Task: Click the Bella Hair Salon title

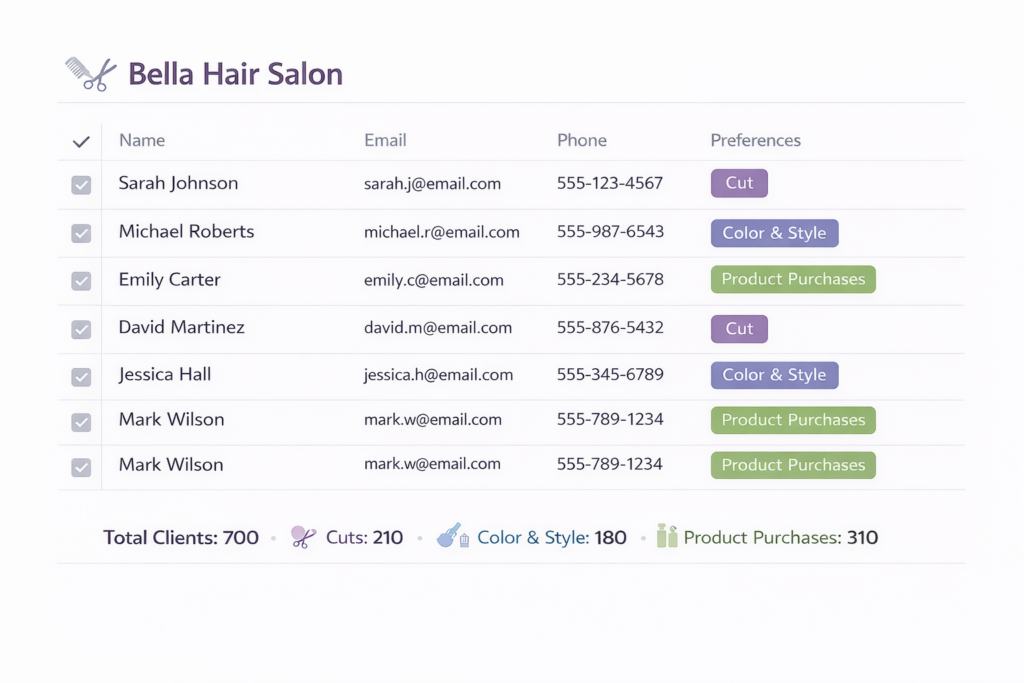Action: (x=236, y=74)
